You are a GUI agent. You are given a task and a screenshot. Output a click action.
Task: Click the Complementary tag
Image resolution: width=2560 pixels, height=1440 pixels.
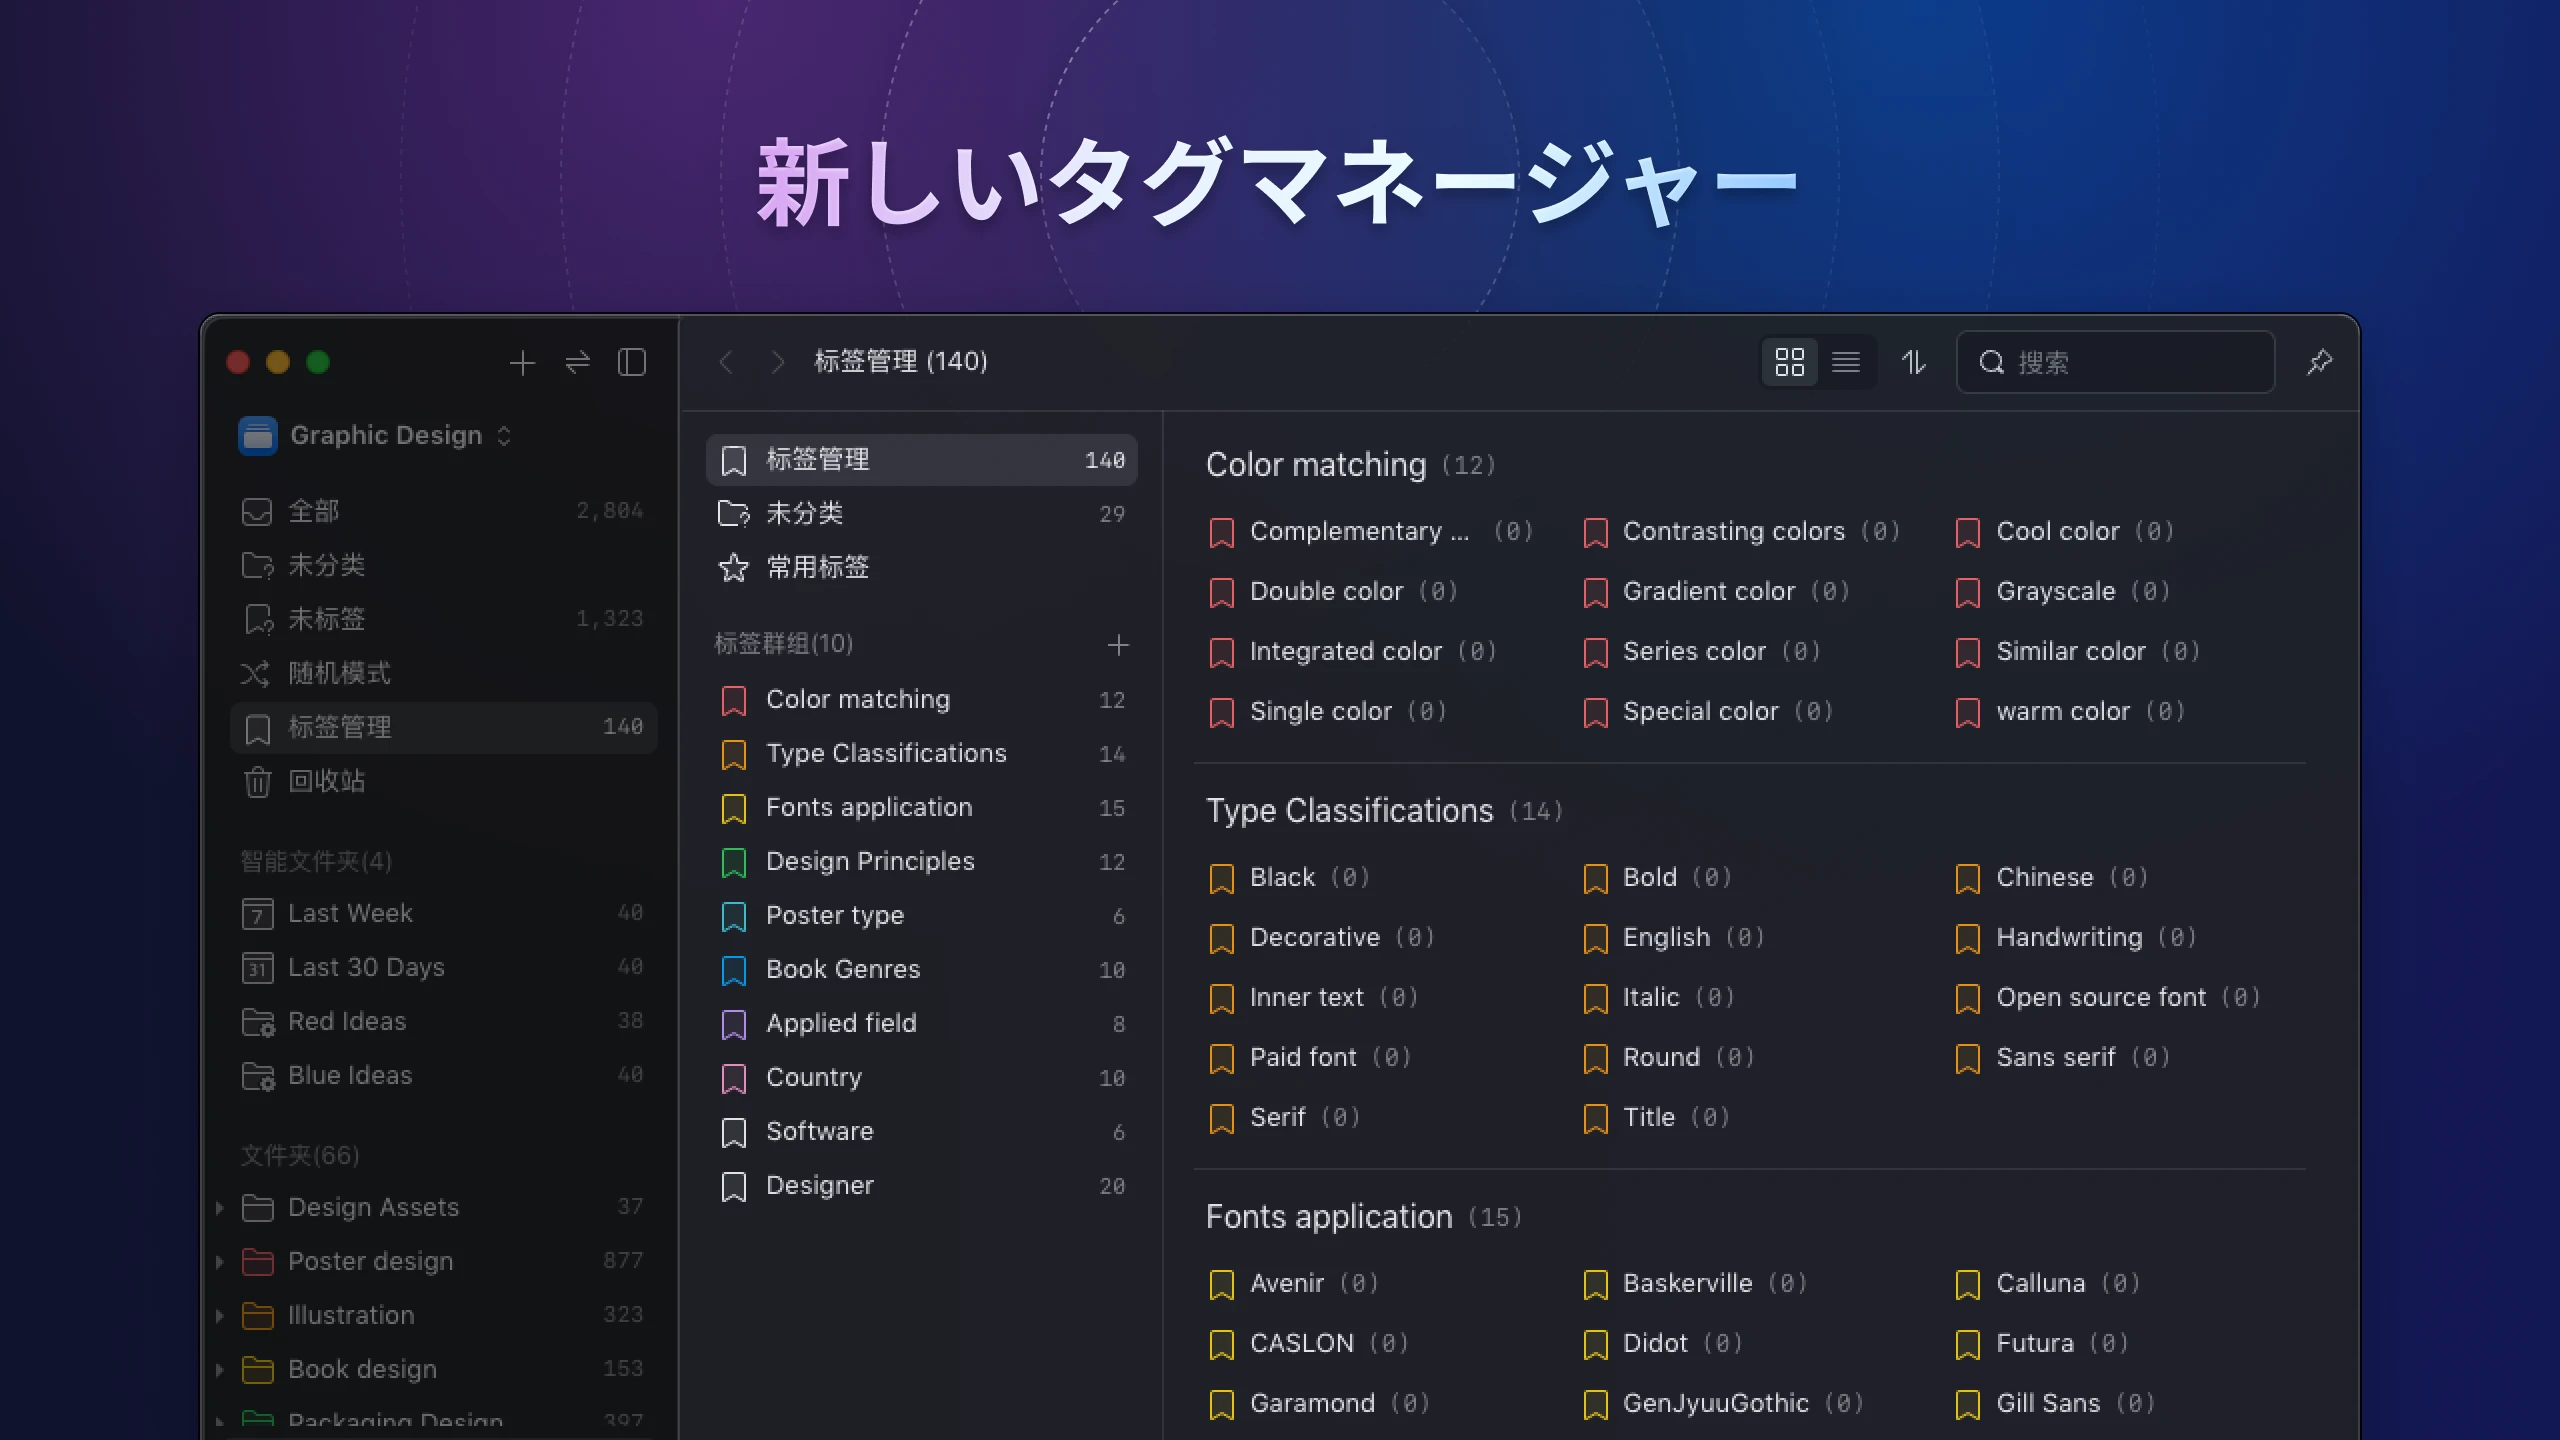pos(1370,532)
